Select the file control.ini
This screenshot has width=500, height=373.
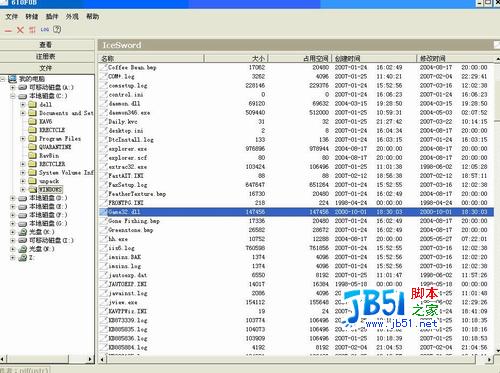tap(126, 94)
